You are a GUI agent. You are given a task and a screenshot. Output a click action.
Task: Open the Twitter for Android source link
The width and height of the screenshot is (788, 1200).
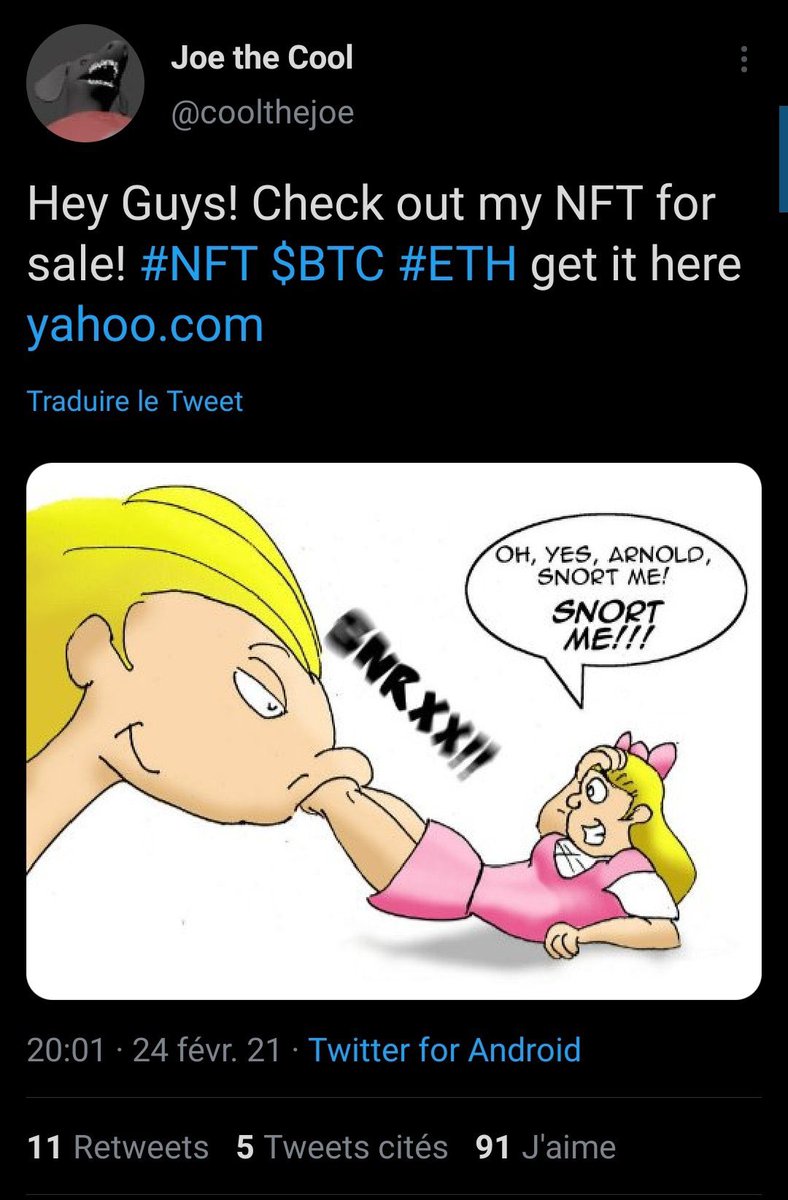tap(445, 1050)
